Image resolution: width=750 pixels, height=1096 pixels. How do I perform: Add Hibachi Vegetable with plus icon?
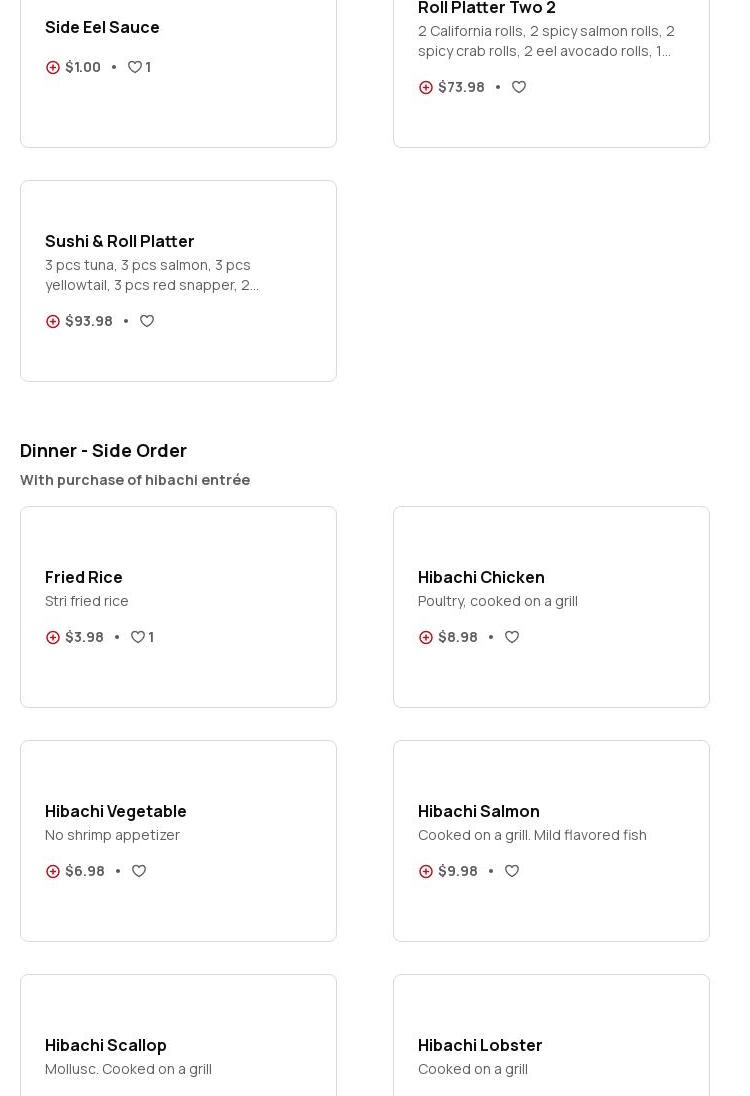[x=53, y=871]
